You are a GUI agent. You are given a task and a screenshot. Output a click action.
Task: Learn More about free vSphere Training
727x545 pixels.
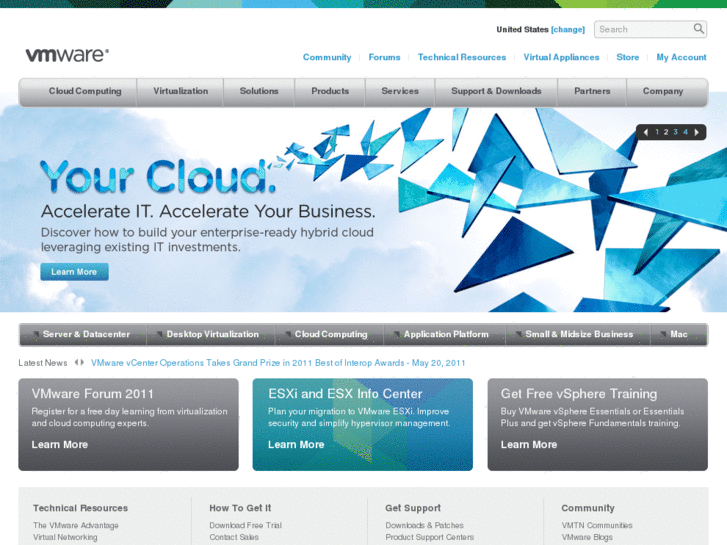click(x=529, y=444)
